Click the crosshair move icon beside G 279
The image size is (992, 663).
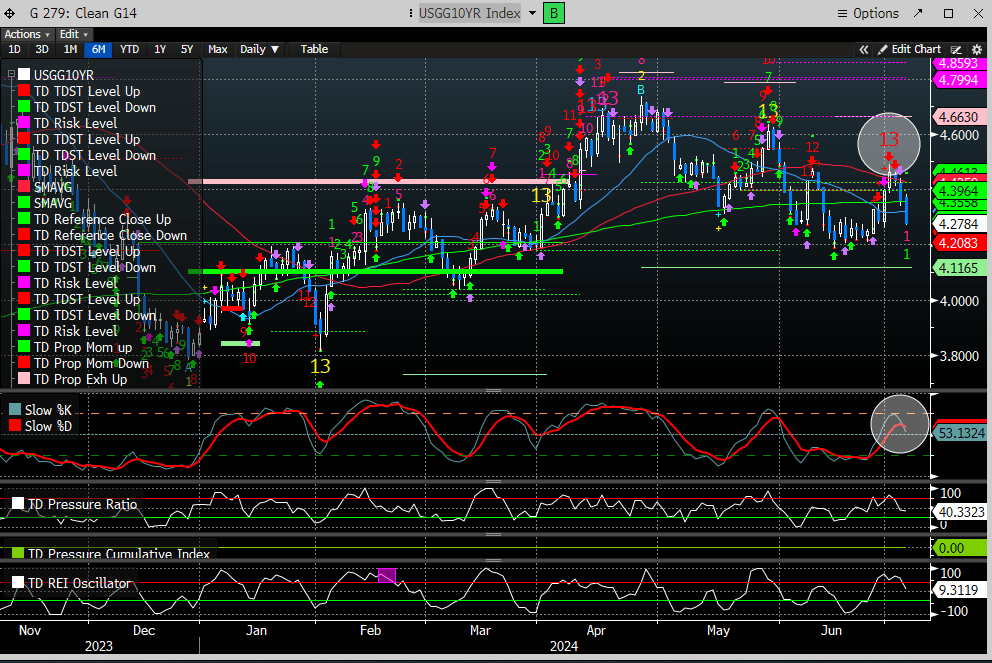(x=11, y=13)
